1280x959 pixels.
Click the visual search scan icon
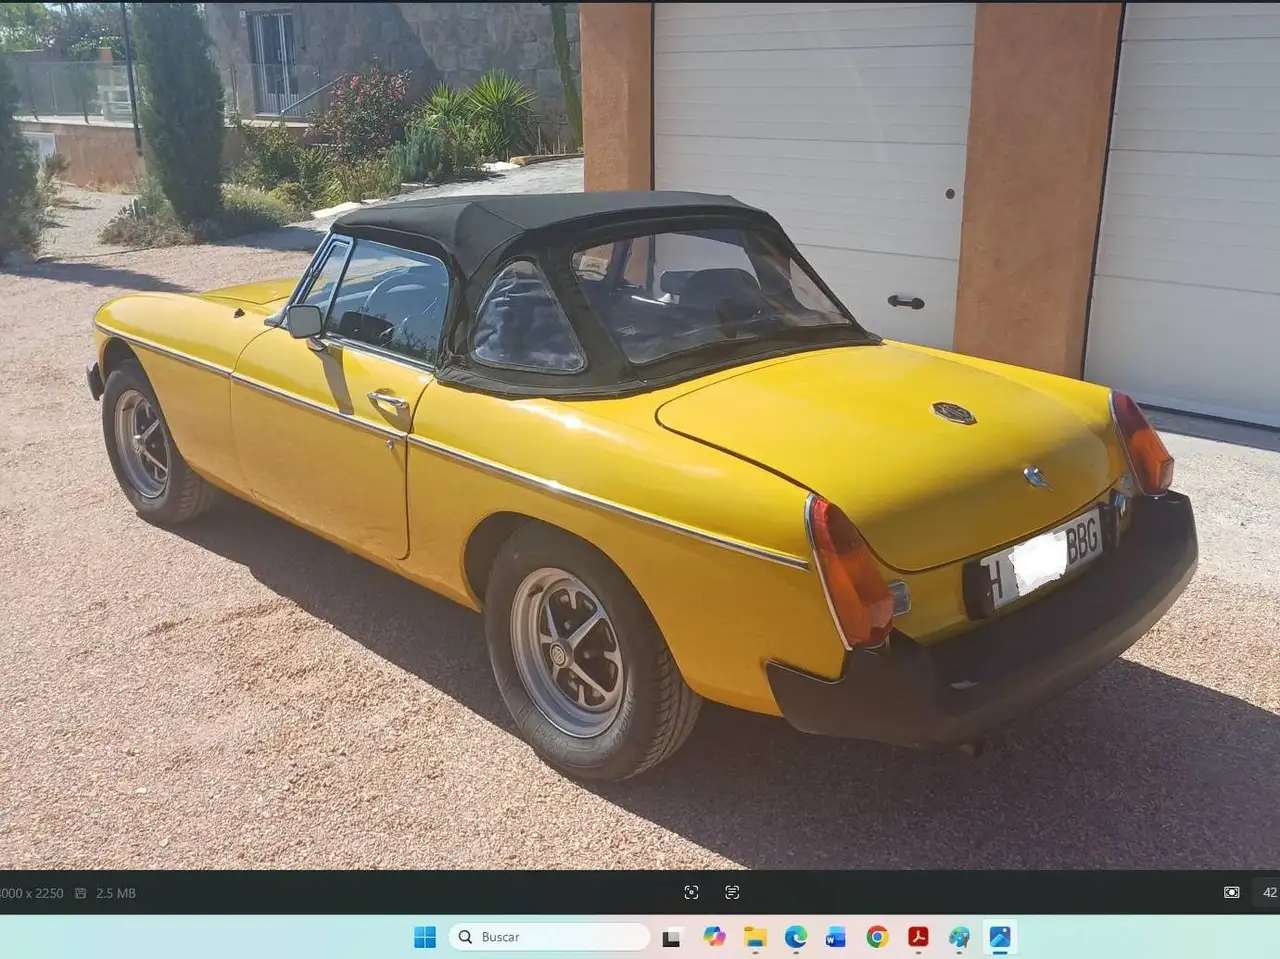coord(691,892)
